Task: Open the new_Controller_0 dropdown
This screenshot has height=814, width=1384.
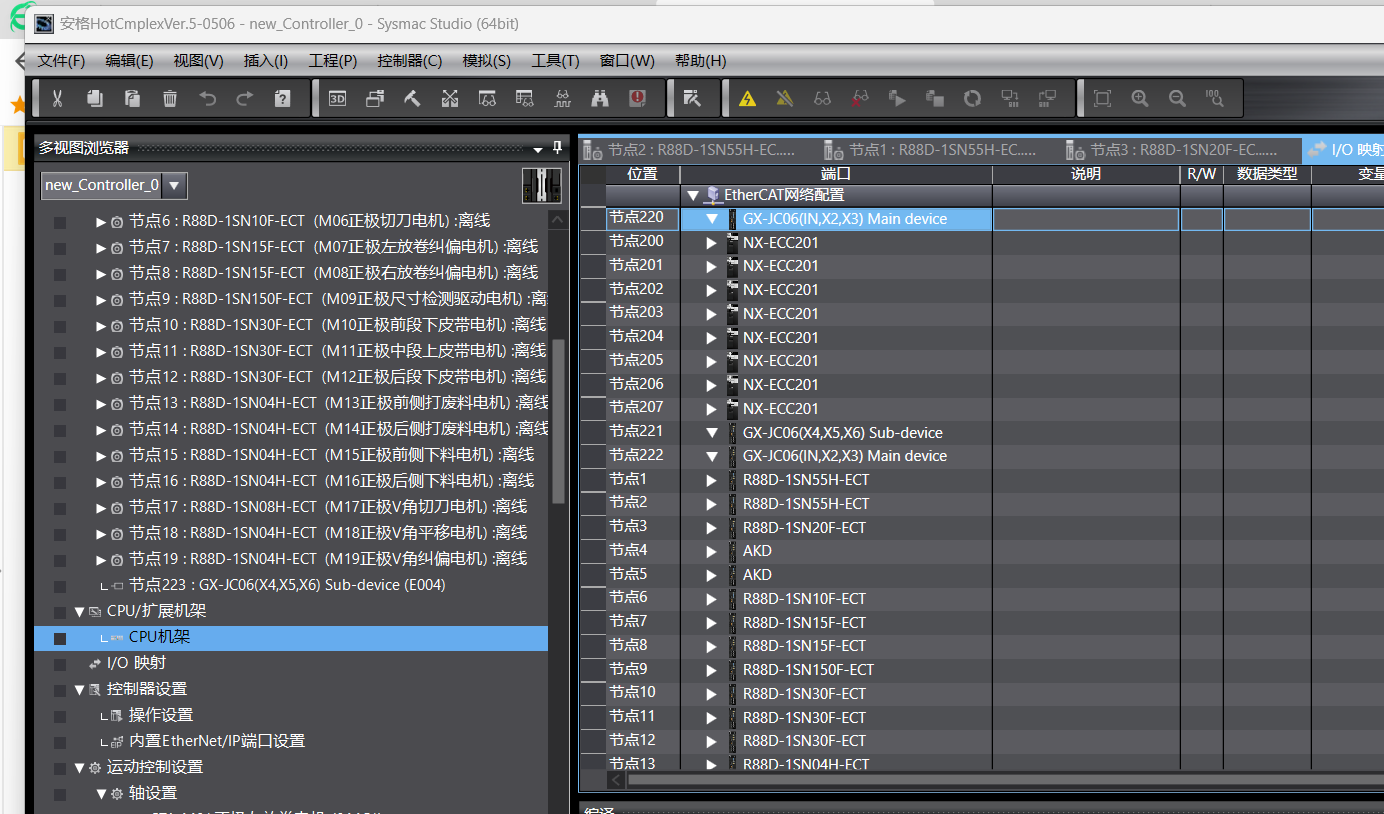Action: click(x=174, y=185)
